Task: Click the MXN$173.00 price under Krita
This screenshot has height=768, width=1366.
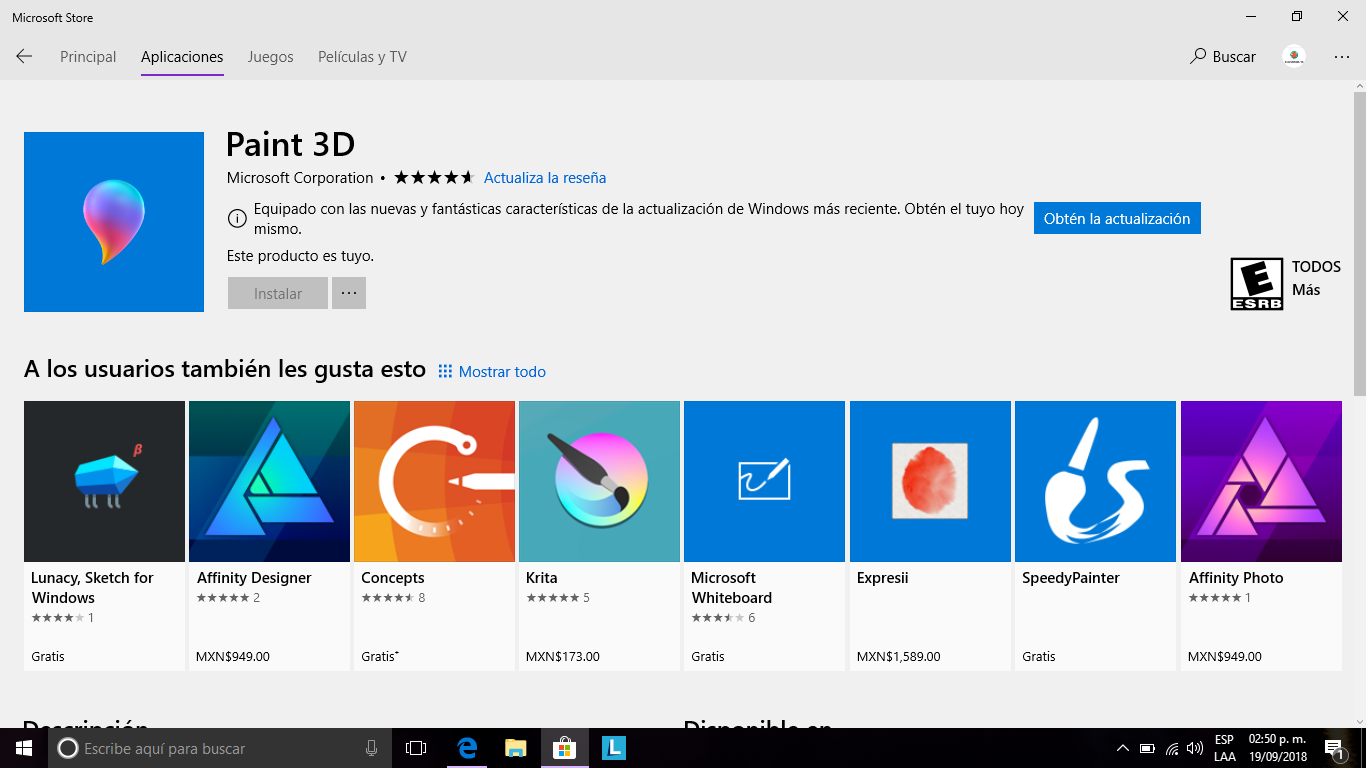Action: (563, 657)
